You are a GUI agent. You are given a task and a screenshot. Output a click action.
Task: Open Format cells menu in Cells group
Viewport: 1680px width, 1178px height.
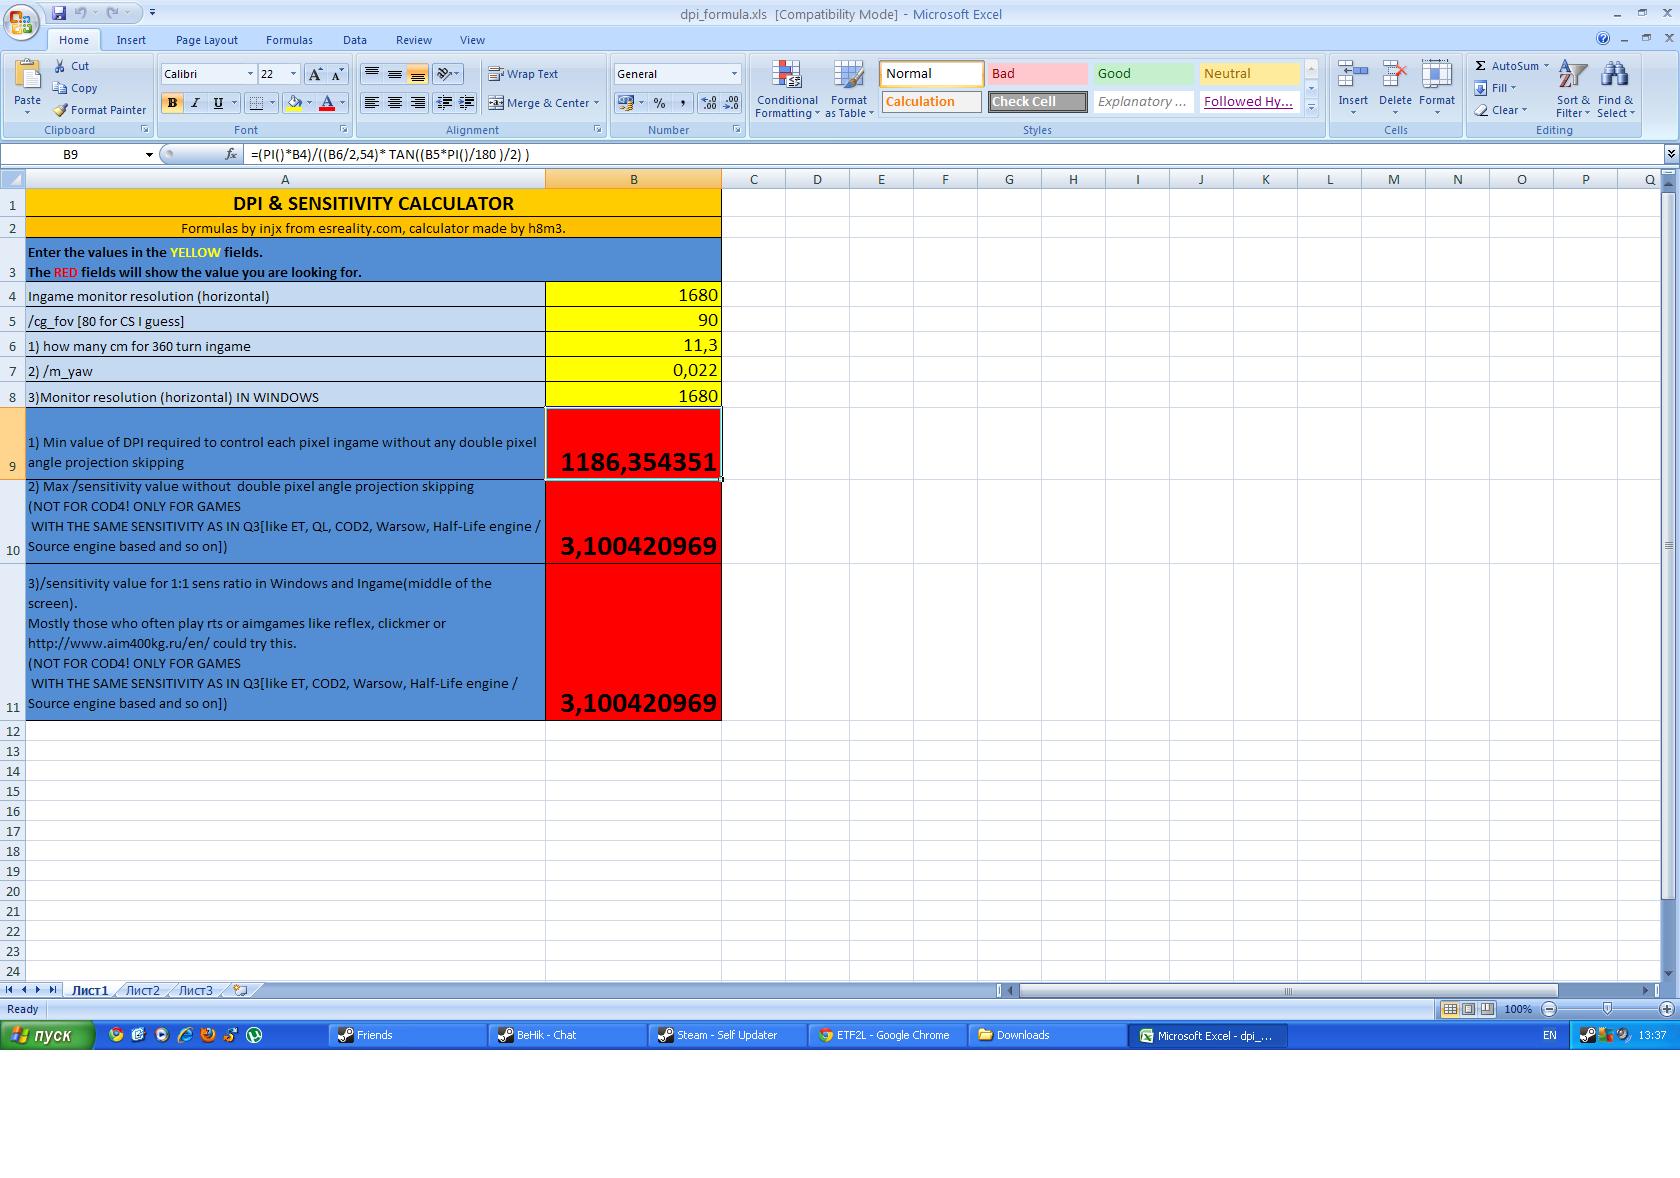[1437, 87]
